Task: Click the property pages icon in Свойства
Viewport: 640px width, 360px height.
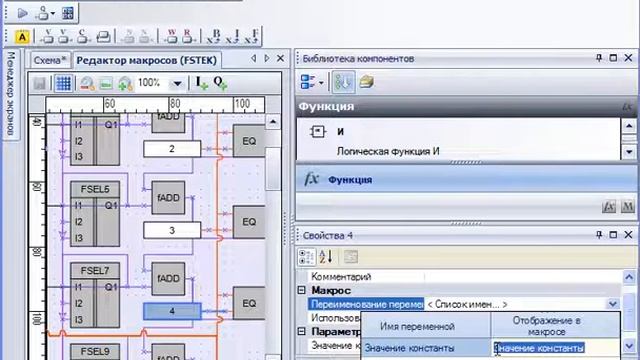Action: click(x=350, y=257)
